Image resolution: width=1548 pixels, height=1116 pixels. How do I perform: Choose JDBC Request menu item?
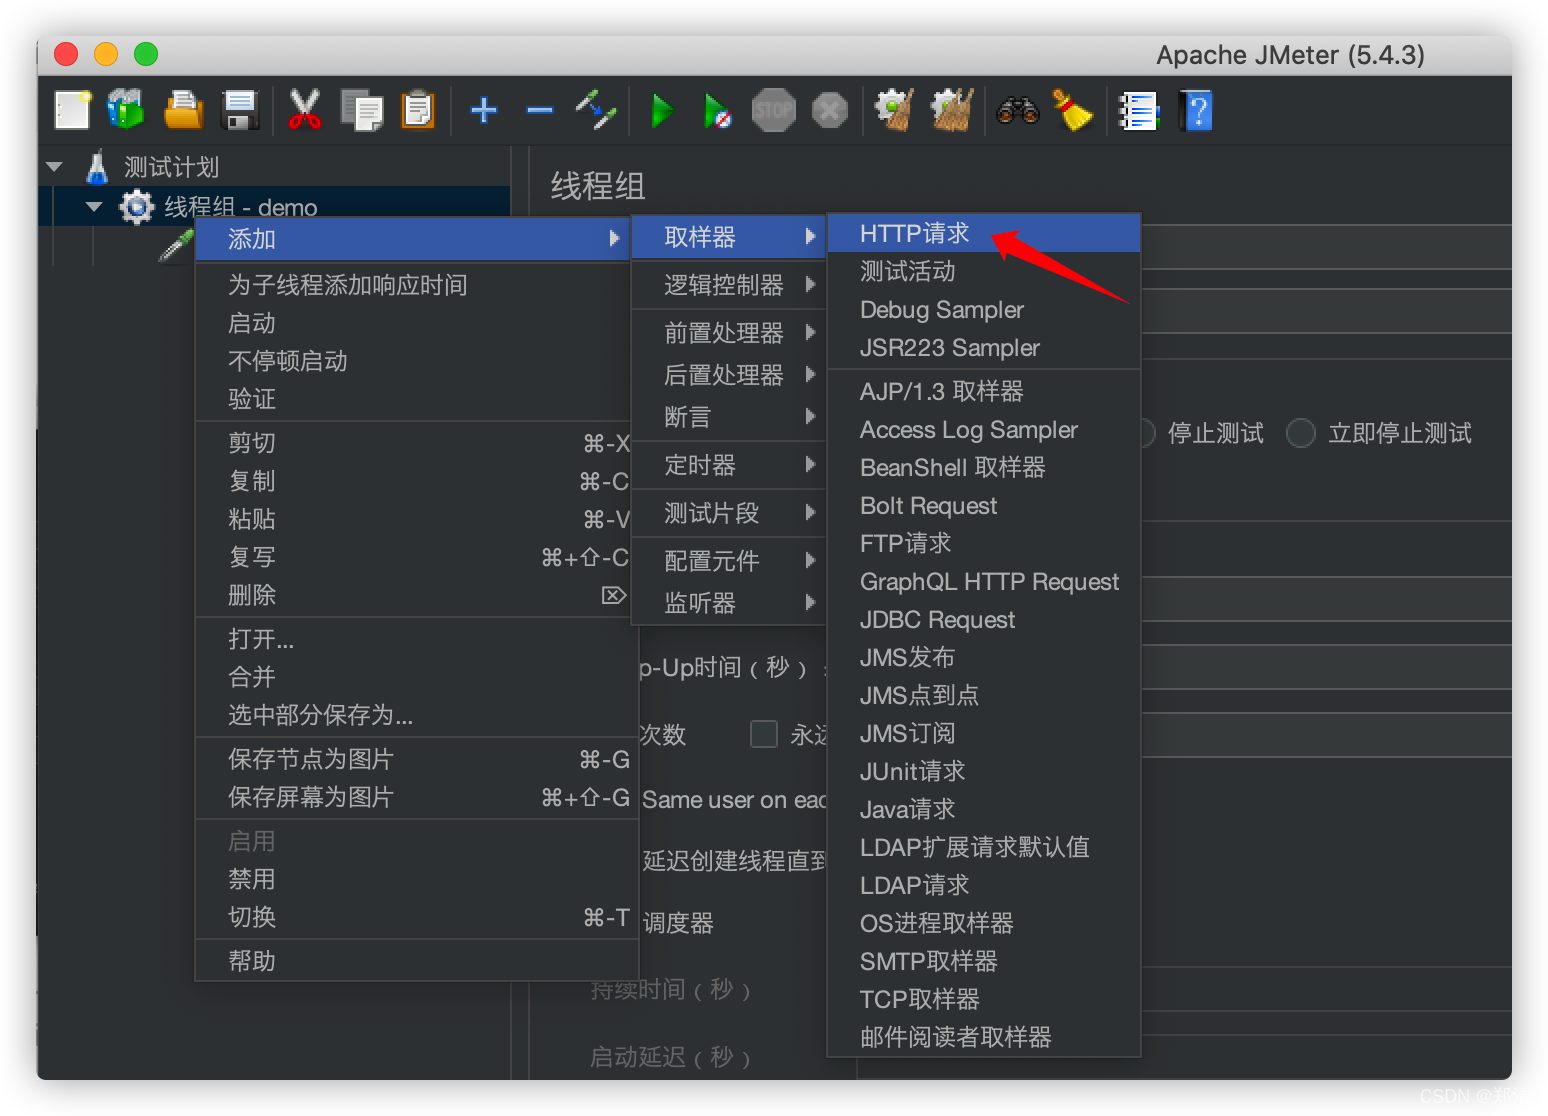click(984, 620)
